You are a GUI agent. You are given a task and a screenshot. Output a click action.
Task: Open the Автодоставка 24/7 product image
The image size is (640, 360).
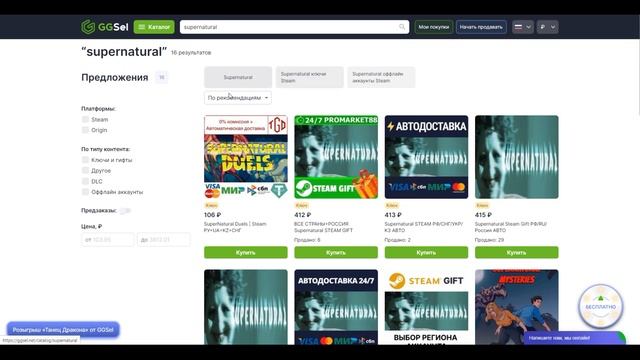point(336,307)
